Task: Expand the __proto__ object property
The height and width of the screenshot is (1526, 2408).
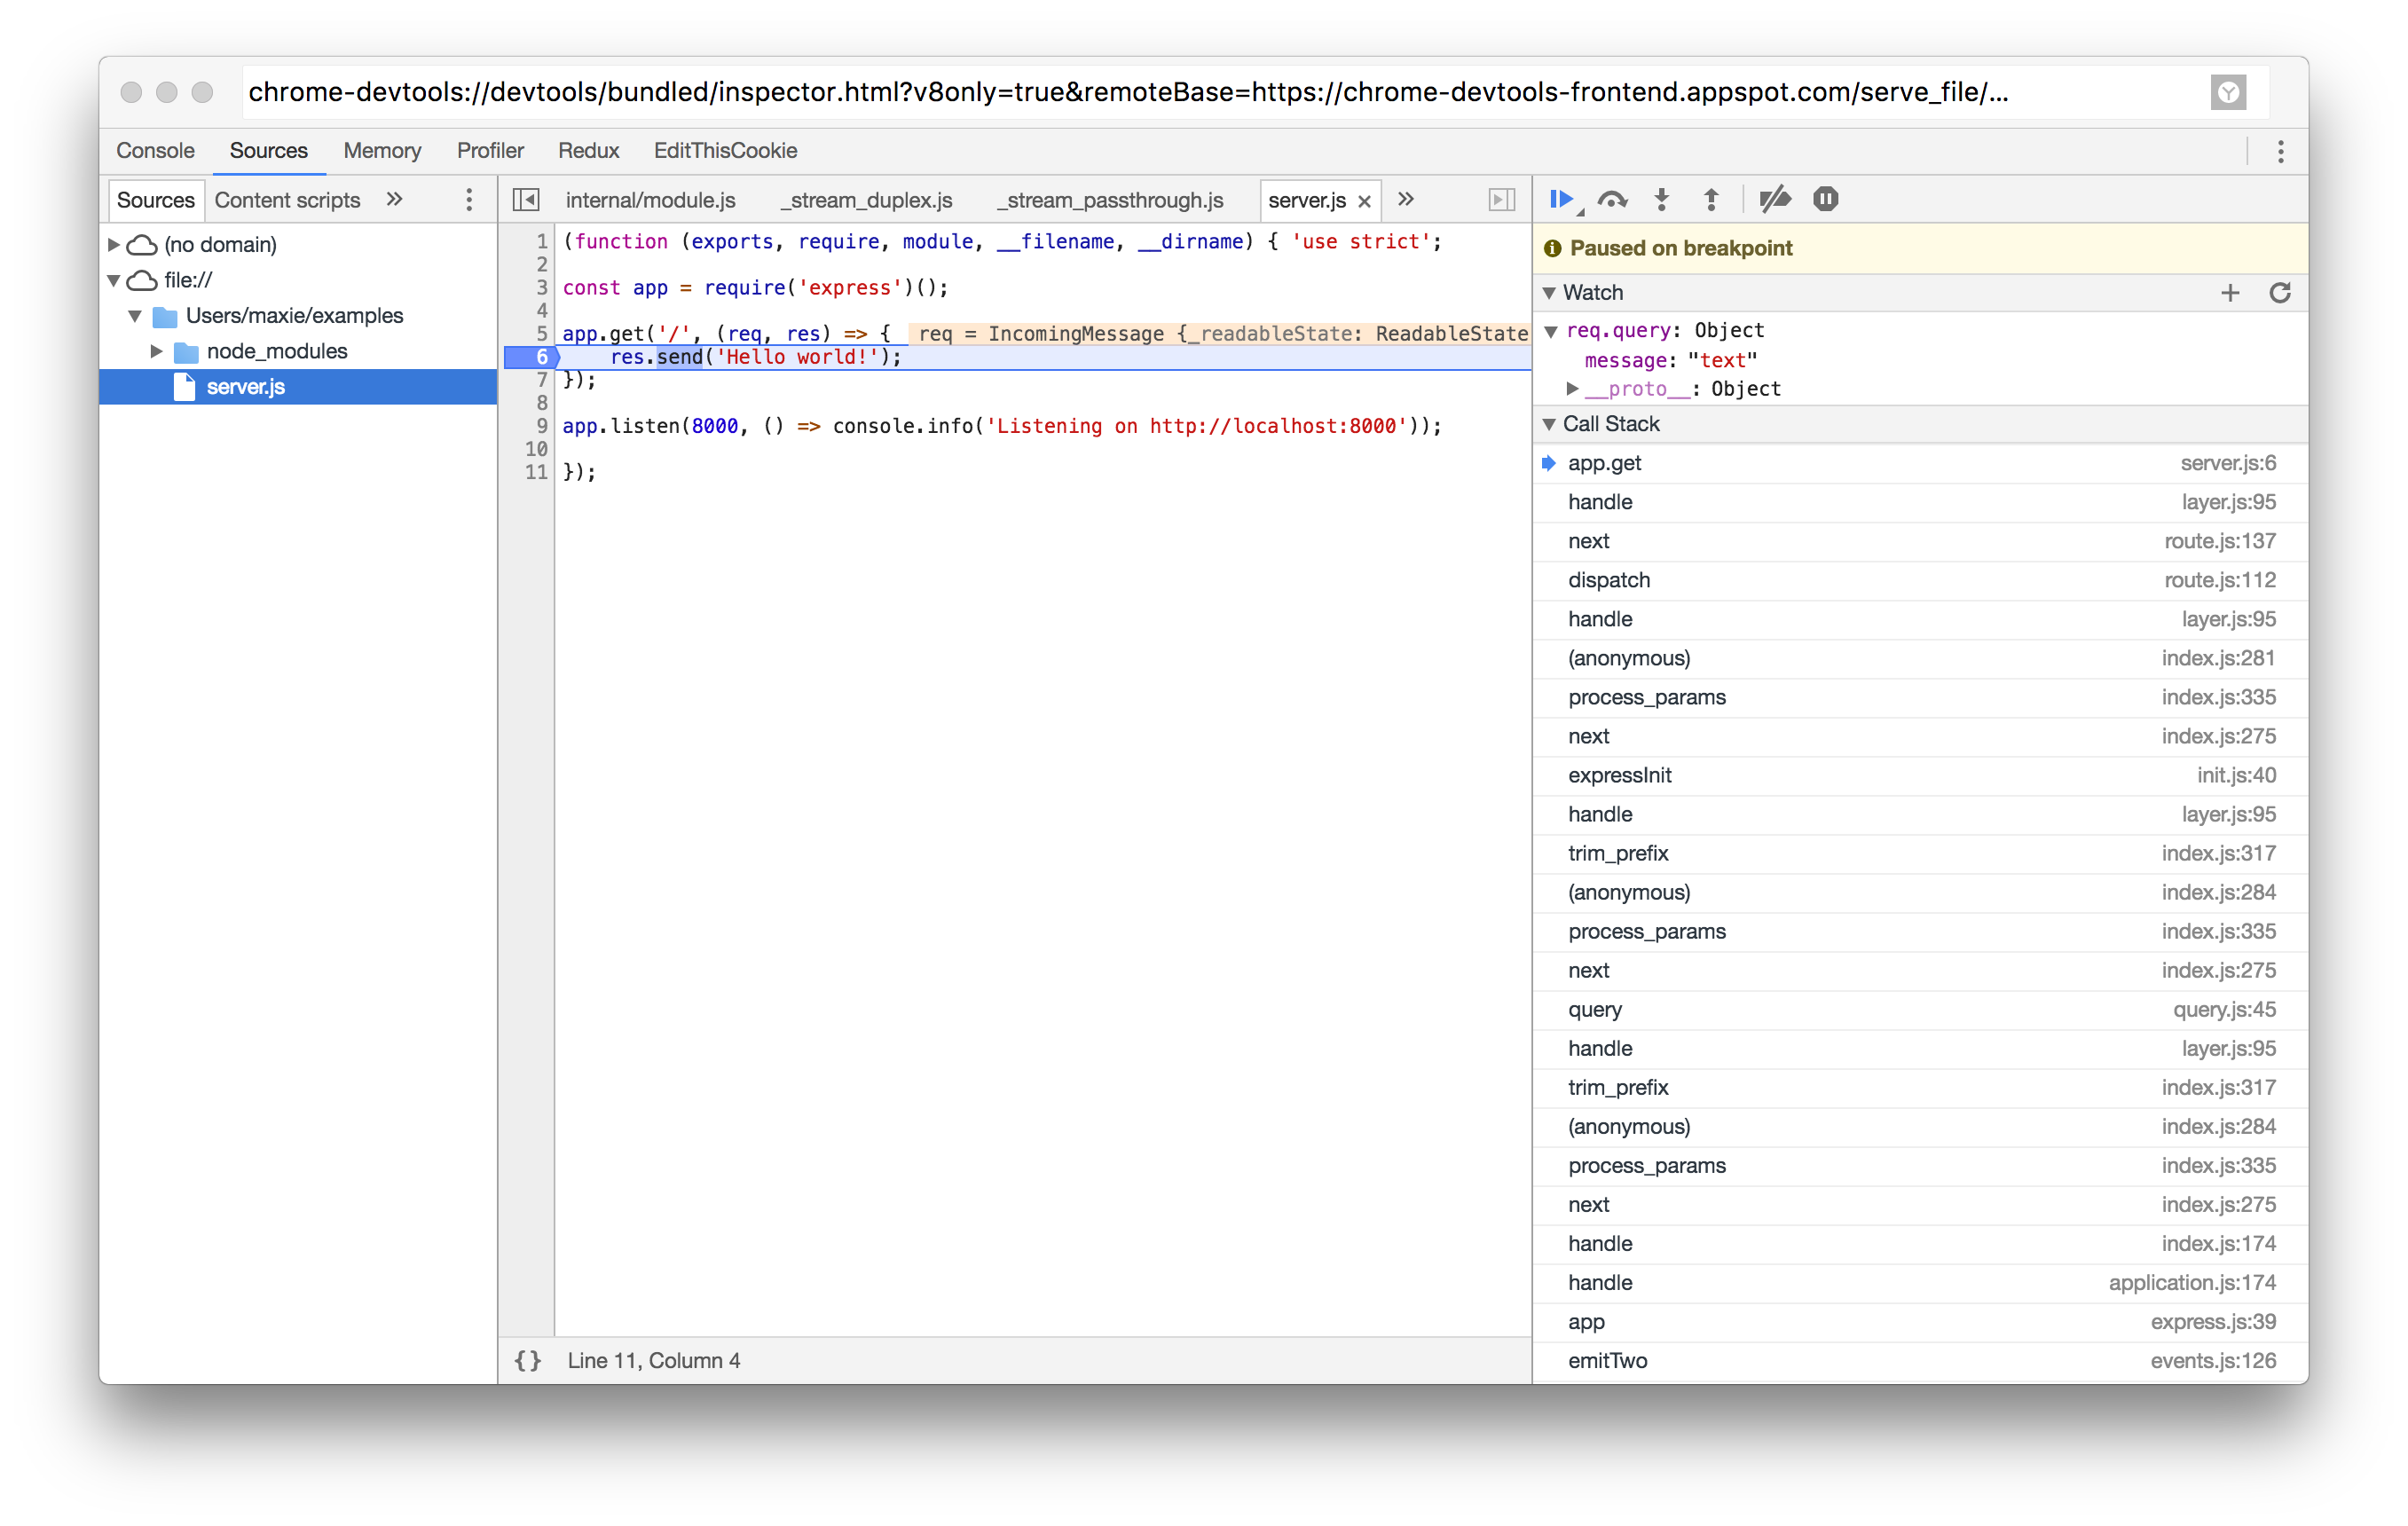Action: (x=1572, y=389)
